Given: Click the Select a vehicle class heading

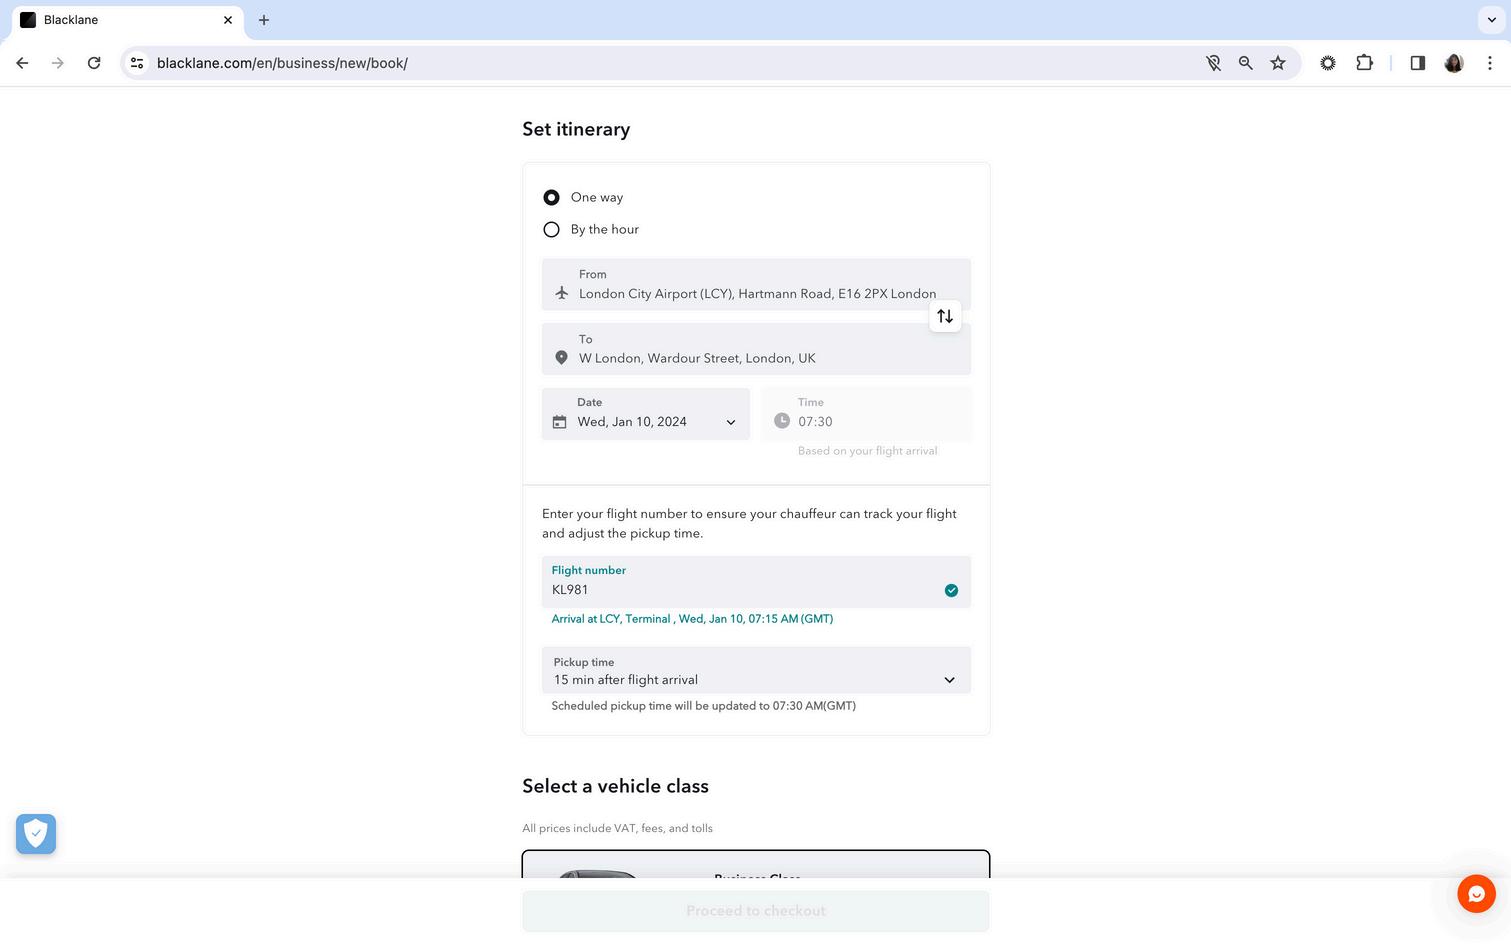Looking at the screenshot, I should (x=615, y=786).
